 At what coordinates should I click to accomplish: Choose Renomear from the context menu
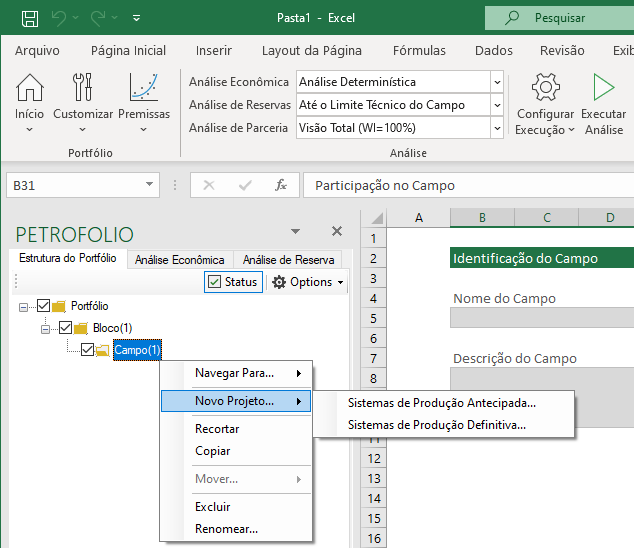tap(226, 529)
